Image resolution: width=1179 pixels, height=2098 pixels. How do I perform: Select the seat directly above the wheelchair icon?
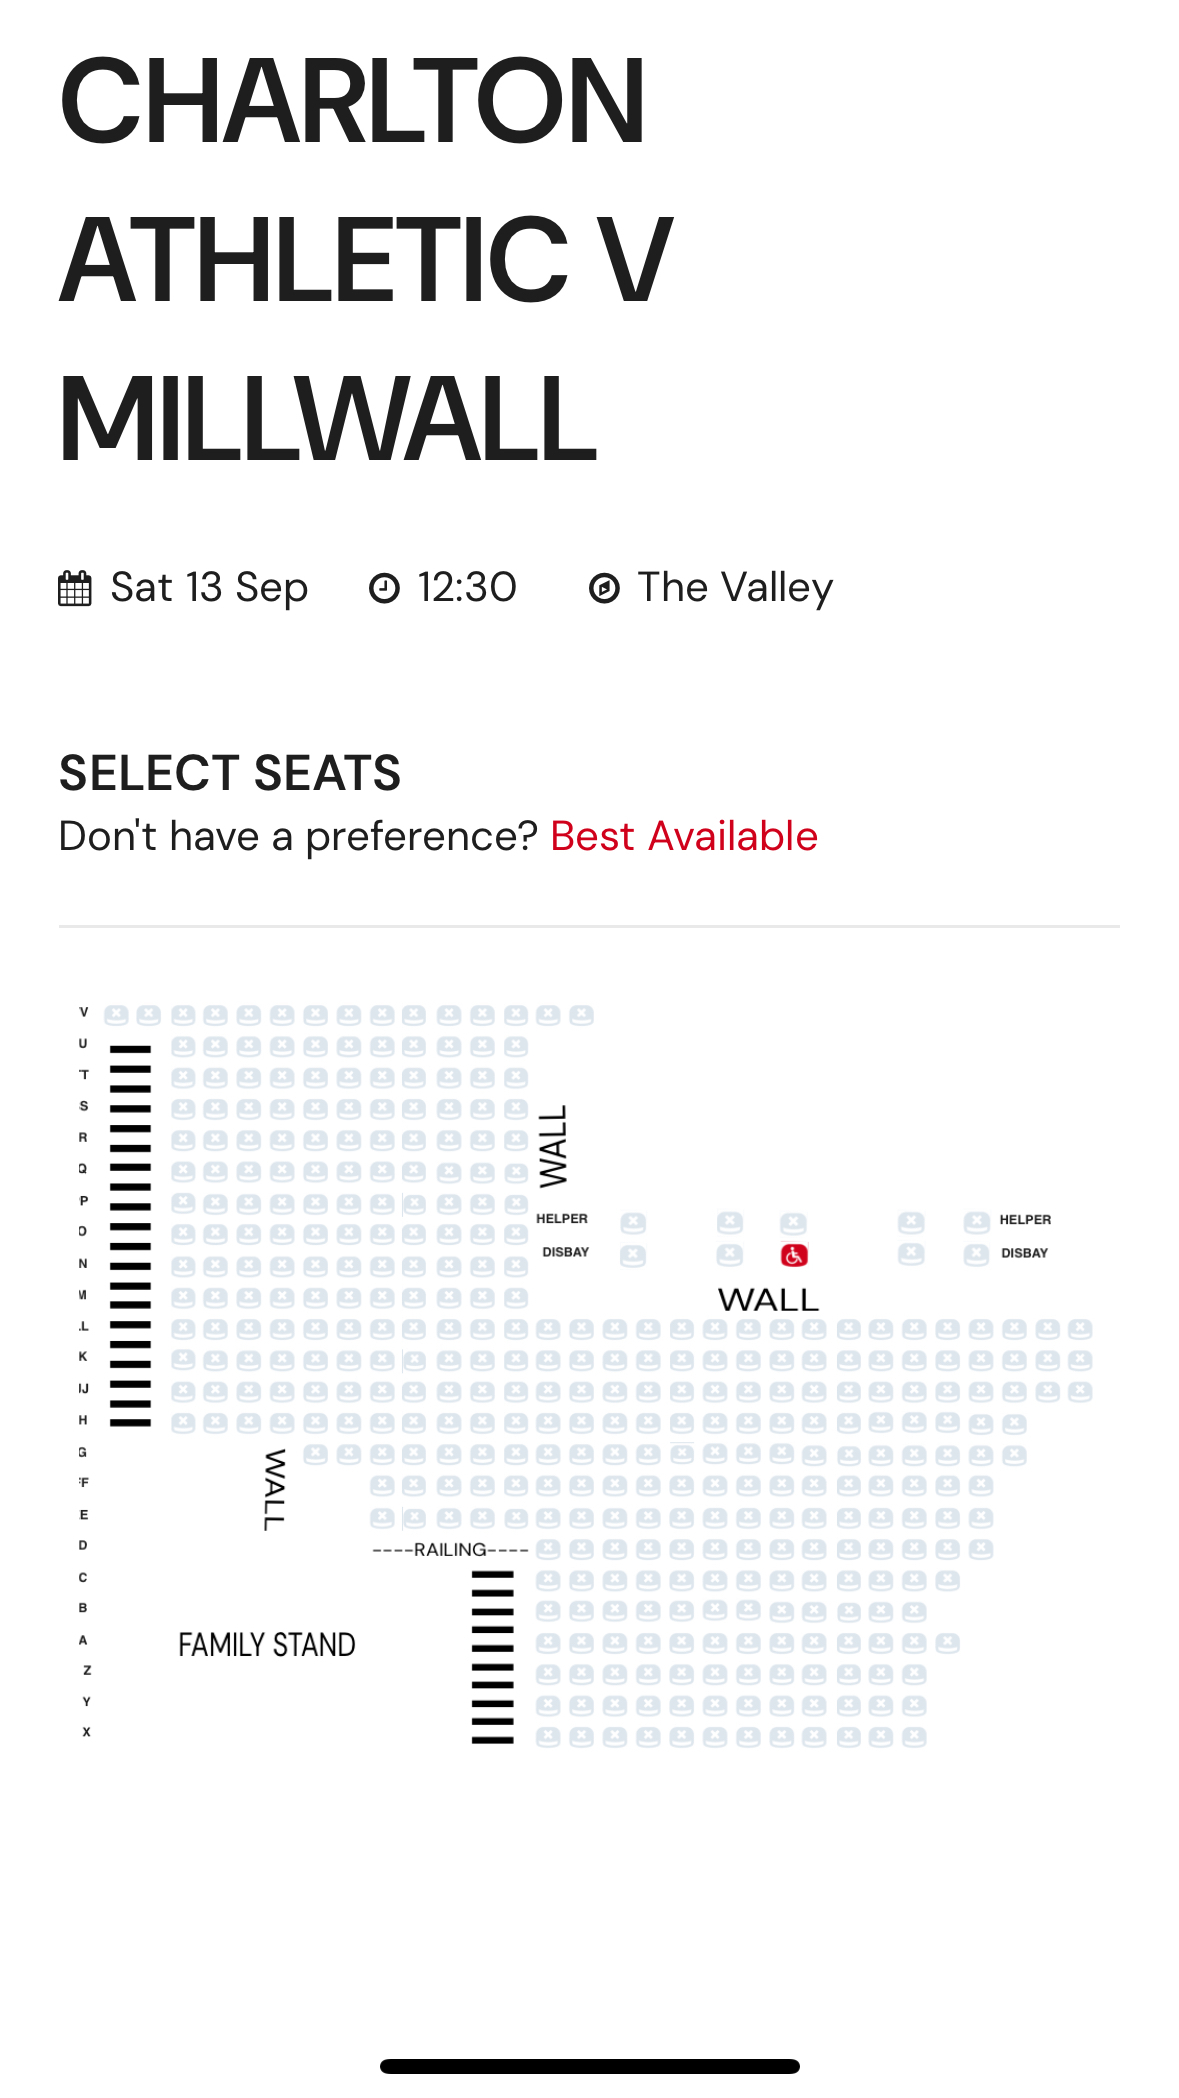coord(793,1223)
